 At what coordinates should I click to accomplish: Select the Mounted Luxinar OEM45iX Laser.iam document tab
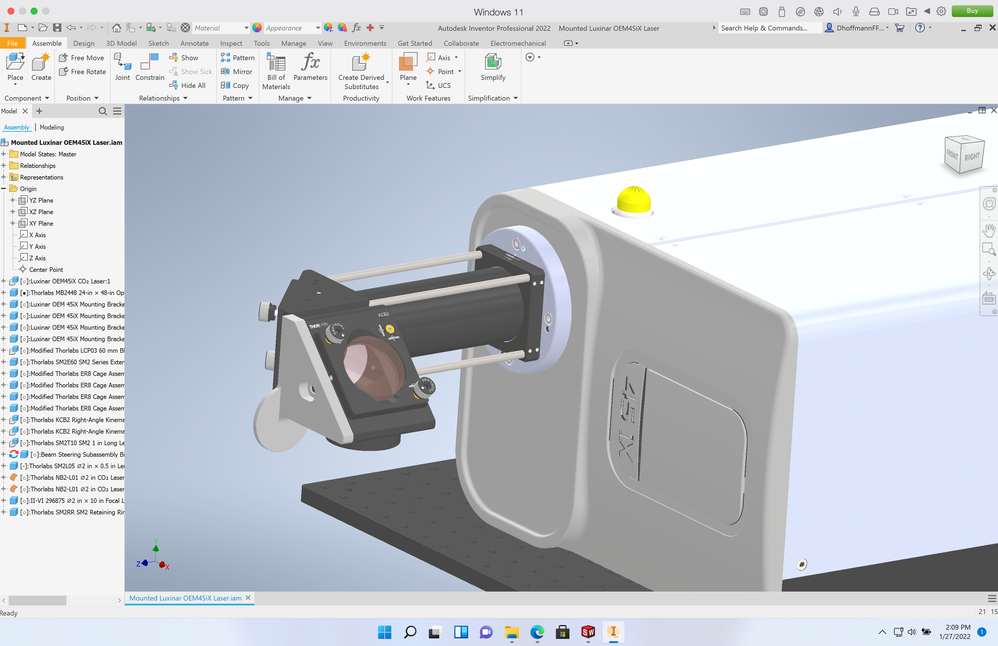tap(185, 598)
